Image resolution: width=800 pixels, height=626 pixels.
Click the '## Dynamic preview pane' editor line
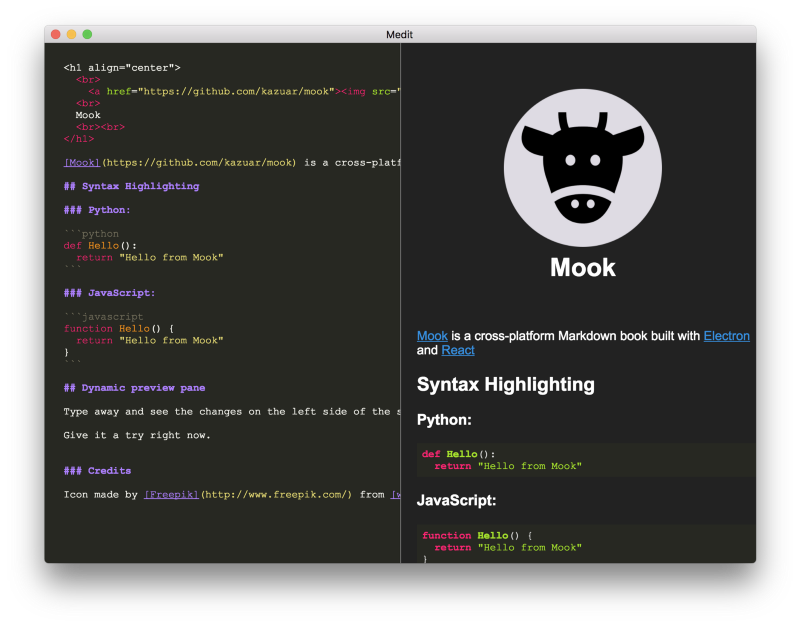tap(134, 387)
